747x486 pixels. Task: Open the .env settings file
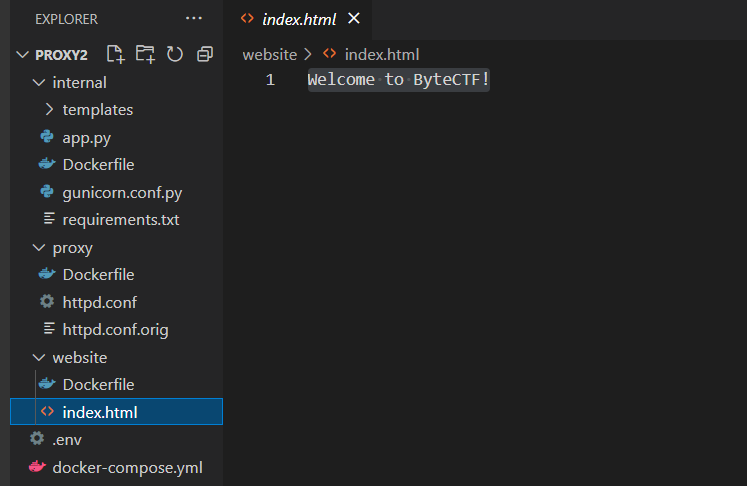point(69,439)
